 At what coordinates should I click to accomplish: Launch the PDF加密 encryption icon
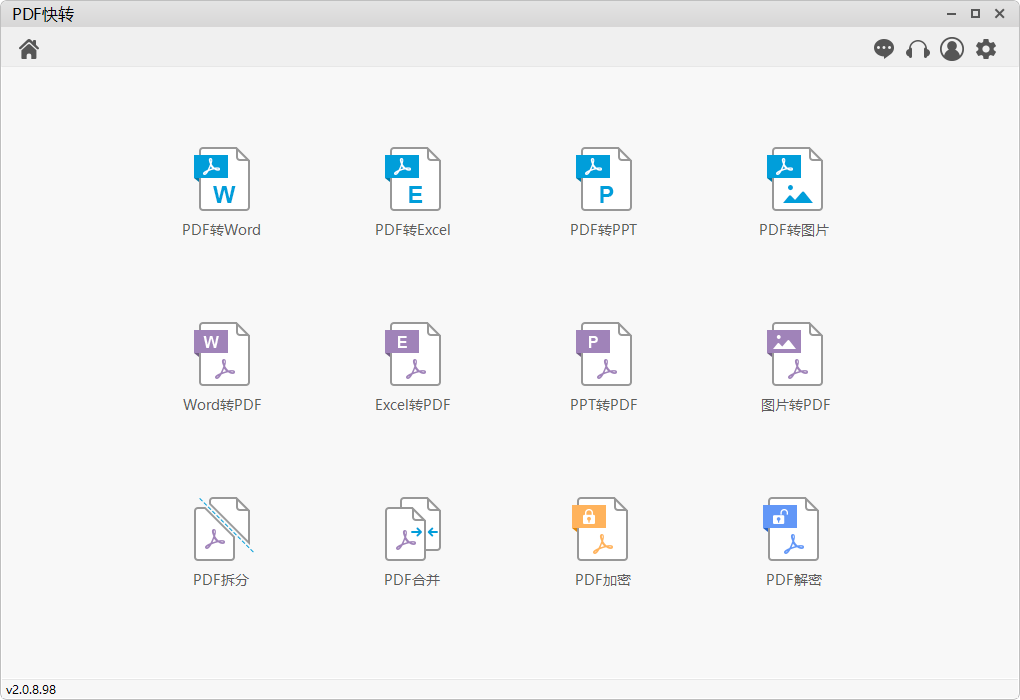600,529
